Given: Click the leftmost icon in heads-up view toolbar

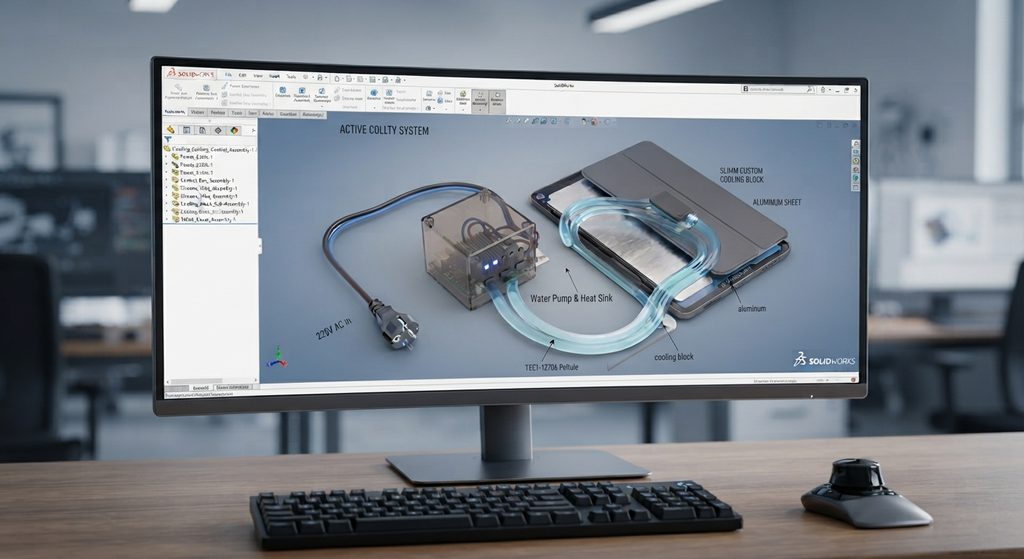Looking at the screenshot, I should [508, 121].
